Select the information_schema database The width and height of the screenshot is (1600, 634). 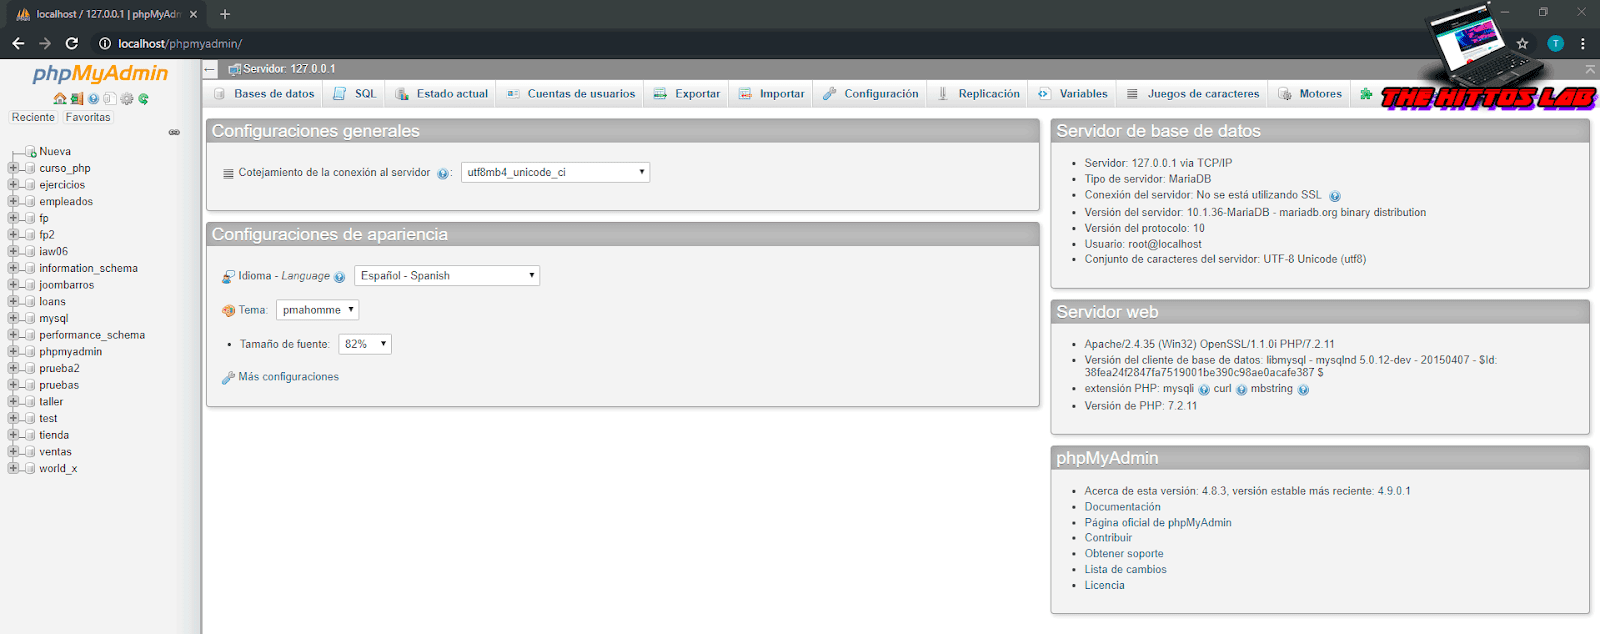click(x=88, y=268)
